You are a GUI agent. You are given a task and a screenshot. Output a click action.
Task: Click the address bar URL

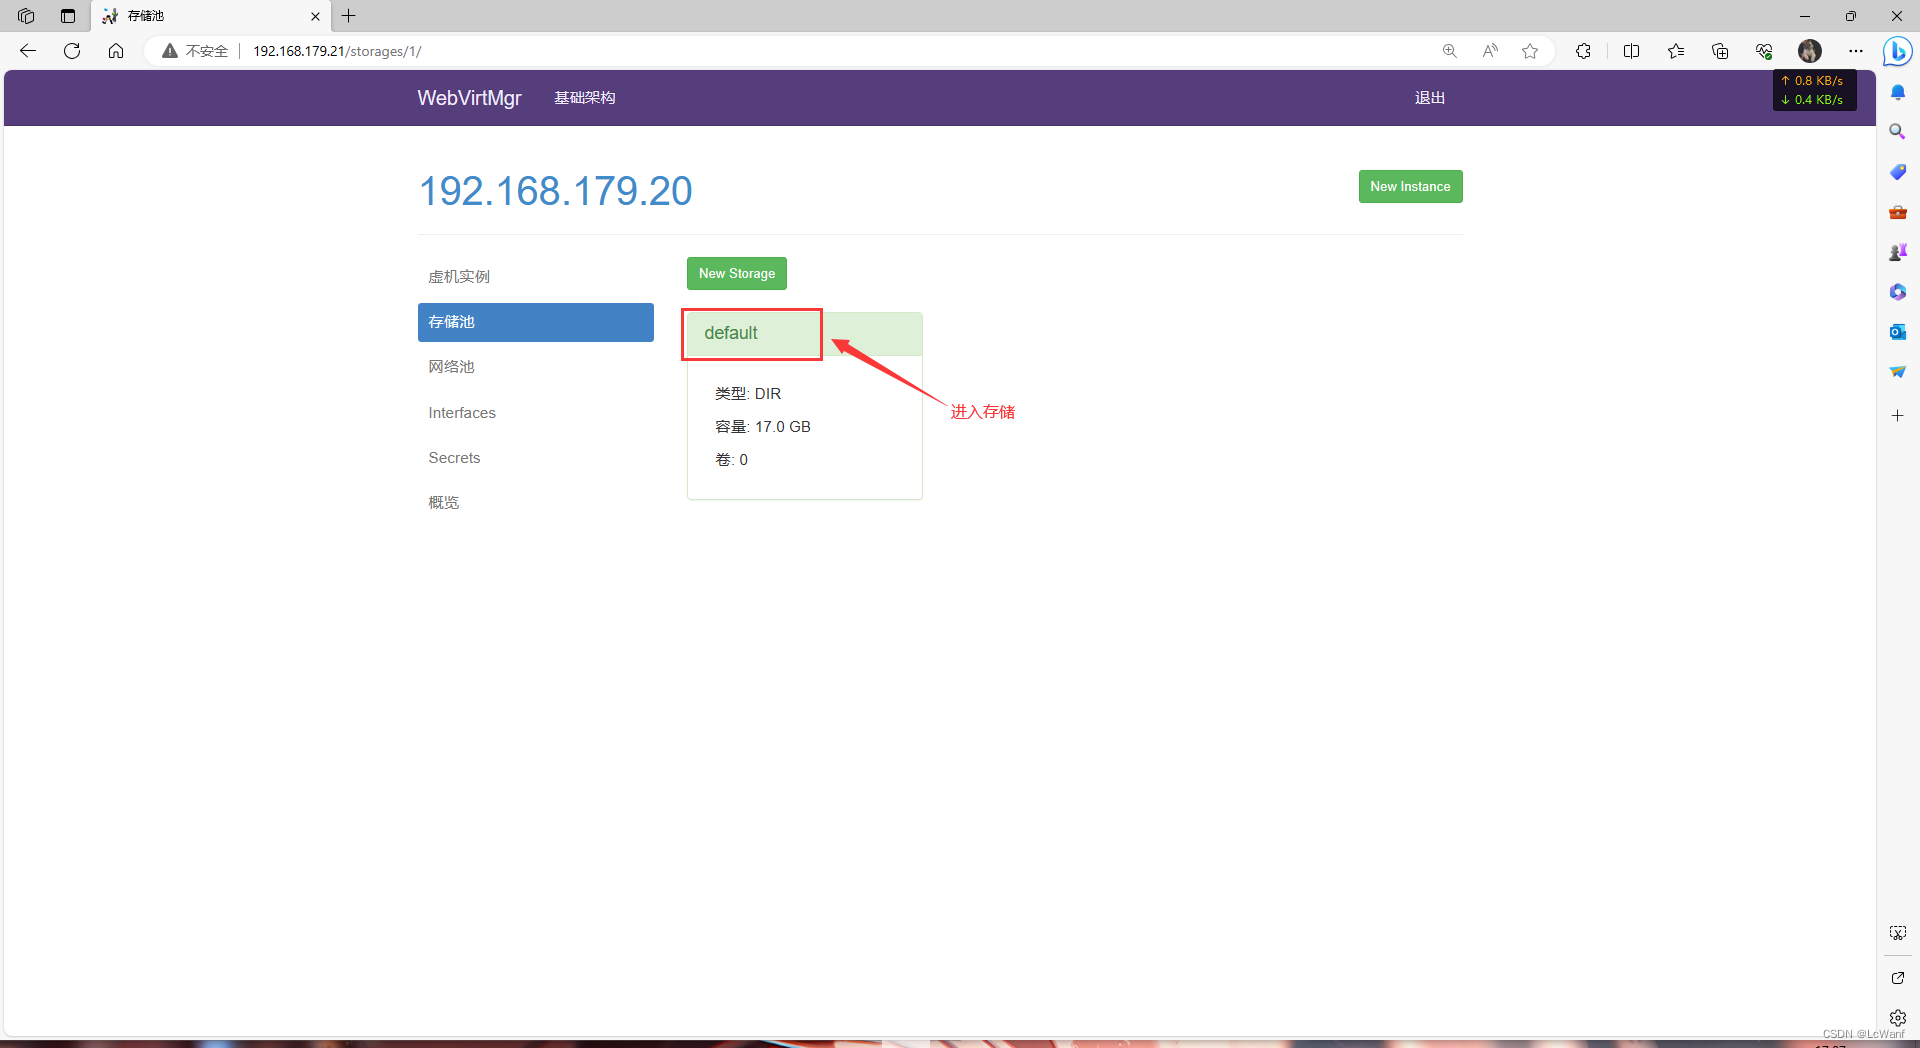click(337, 51)
